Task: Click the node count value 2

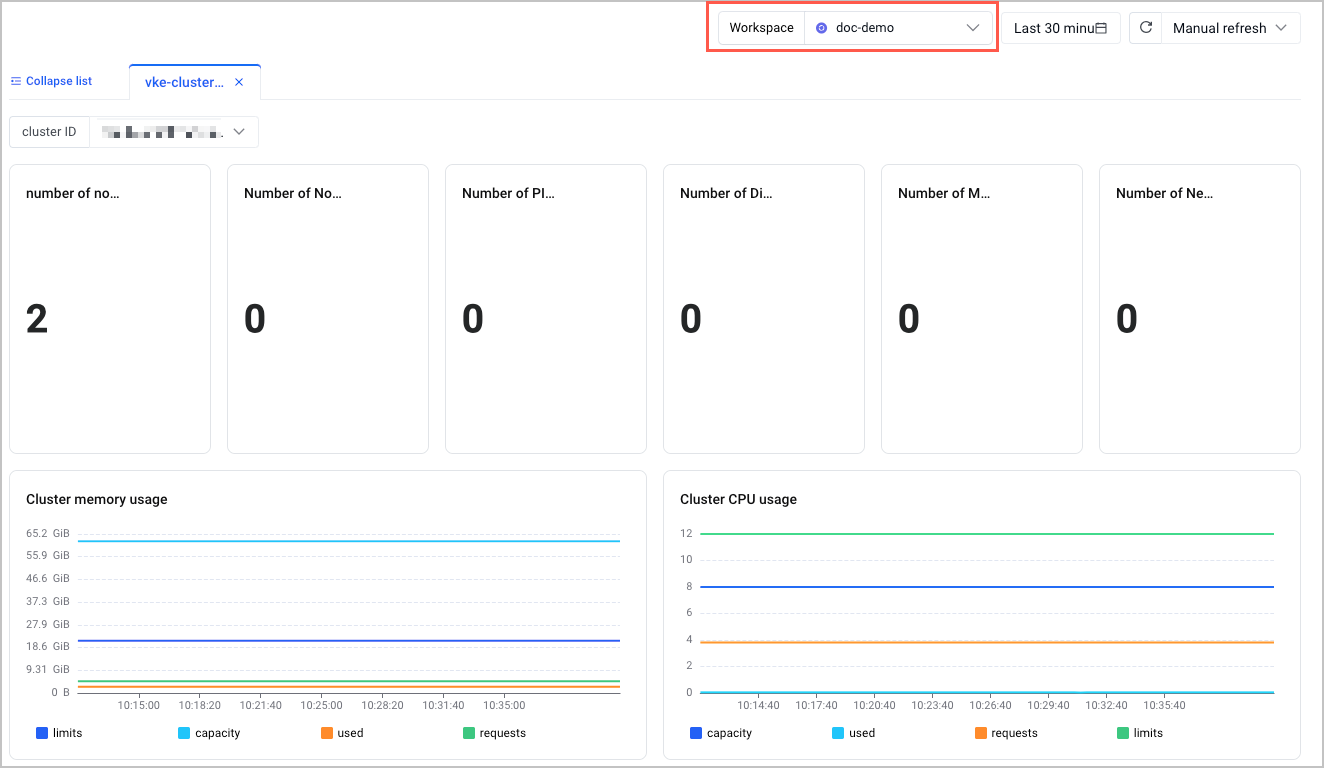Action: point(37,319)
